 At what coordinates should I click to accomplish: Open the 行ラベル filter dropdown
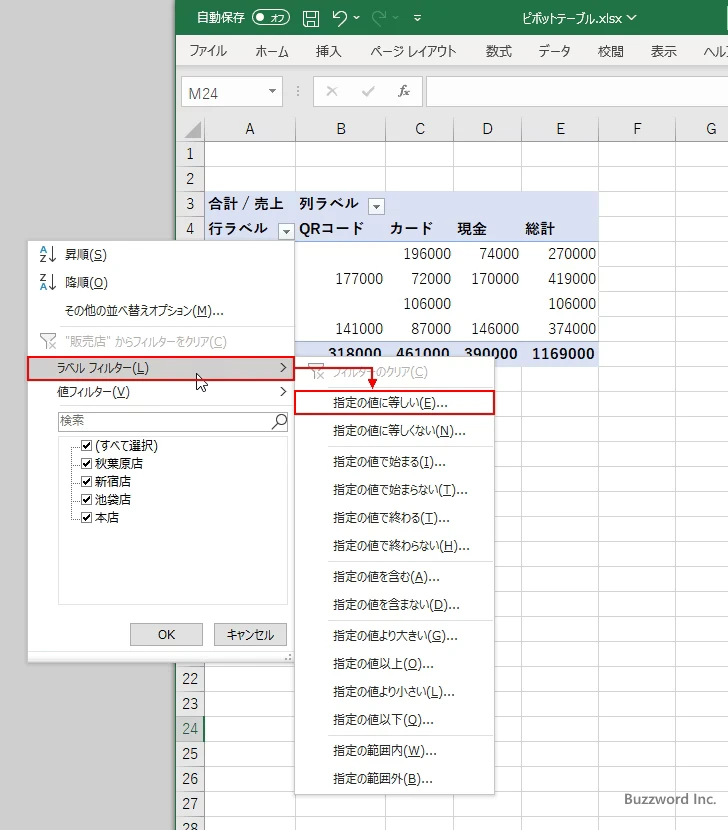(286, 231)
